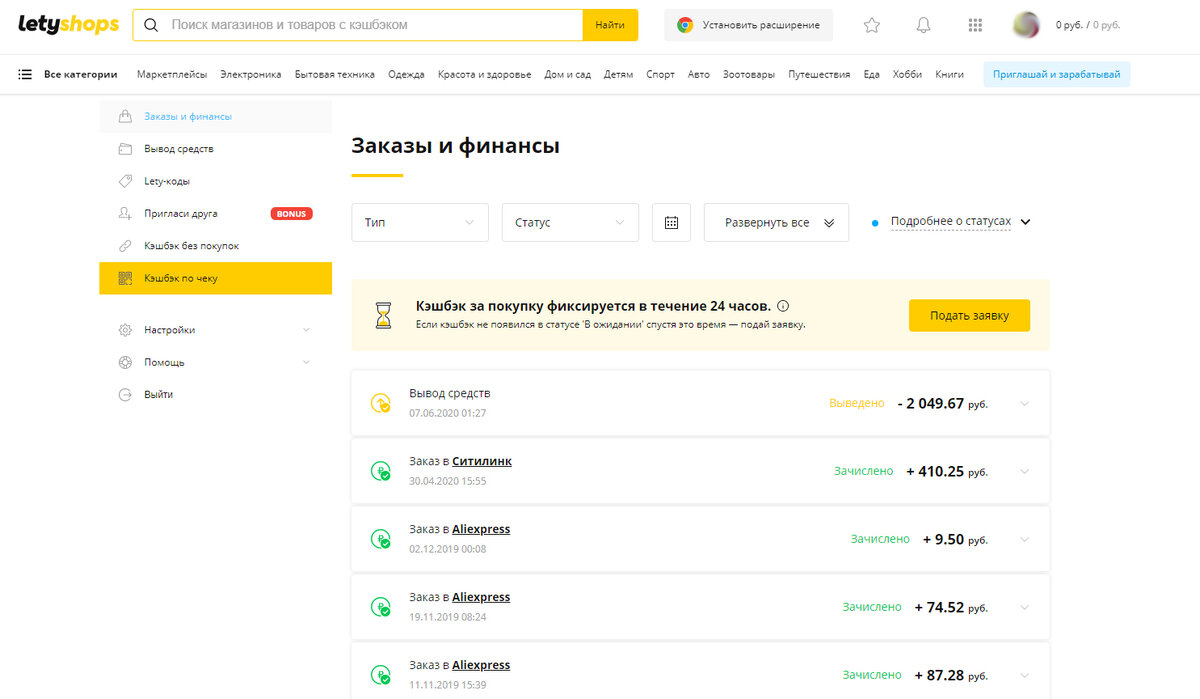Open Зоотовары category
Screen dimensions: 1200x699
click(x=749, y=74)
